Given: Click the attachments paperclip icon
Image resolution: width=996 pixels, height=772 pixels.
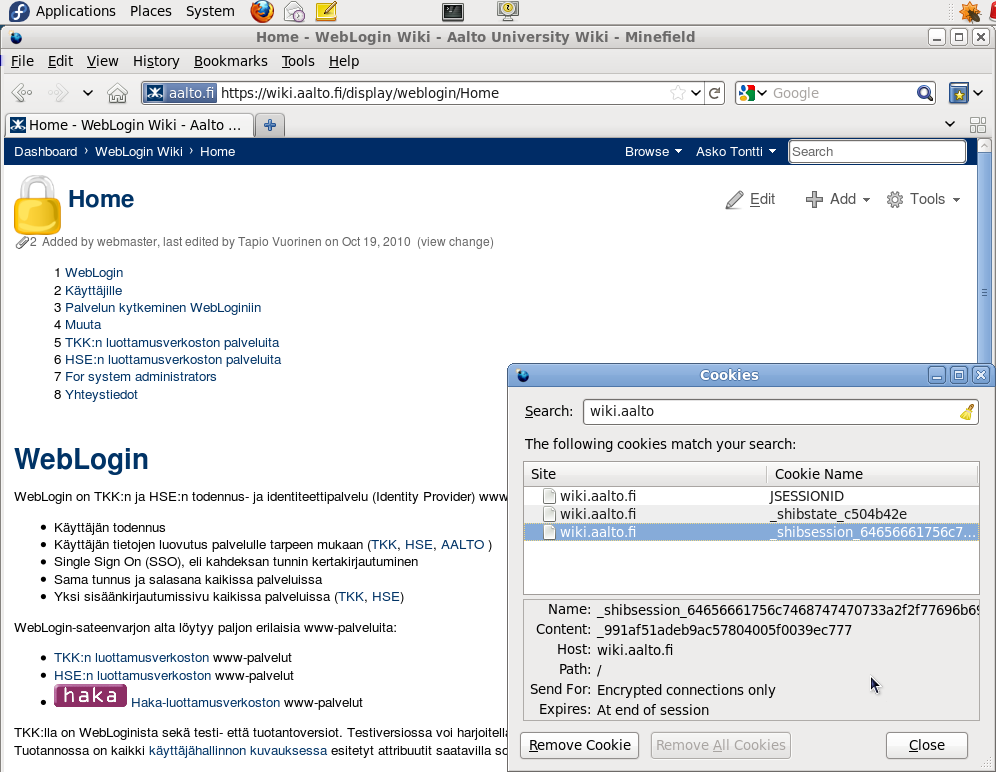Looking at the screenshot, I should (x=22, y=242).
